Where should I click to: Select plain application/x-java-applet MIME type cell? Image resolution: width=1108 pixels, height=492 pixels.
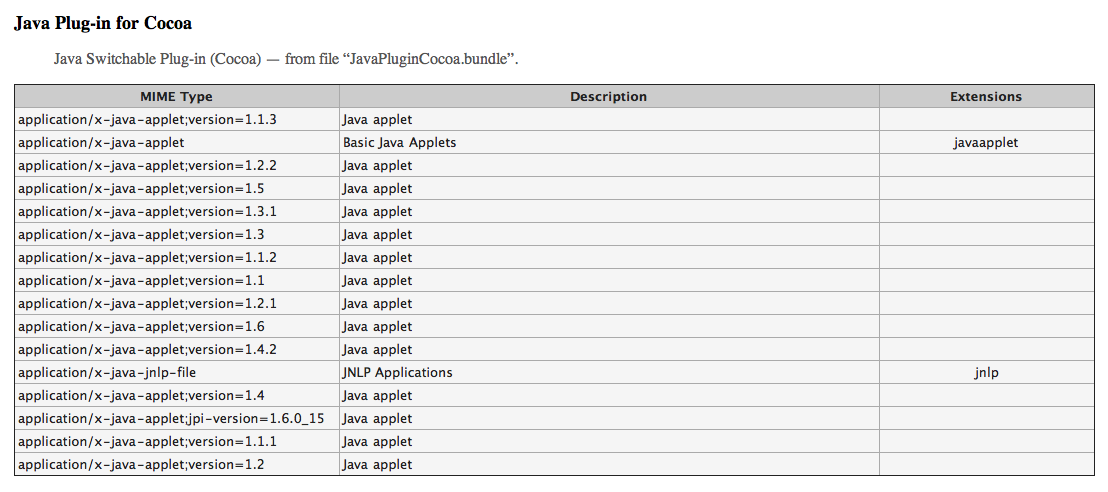tap(177, 142)
